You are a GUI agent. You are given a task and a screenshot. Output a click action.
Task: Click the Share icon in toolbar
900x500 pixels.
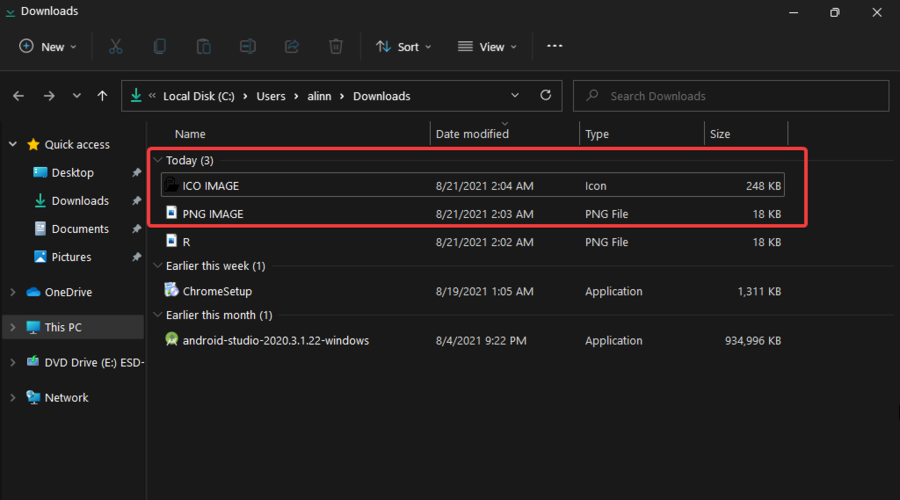pos(292,46)
